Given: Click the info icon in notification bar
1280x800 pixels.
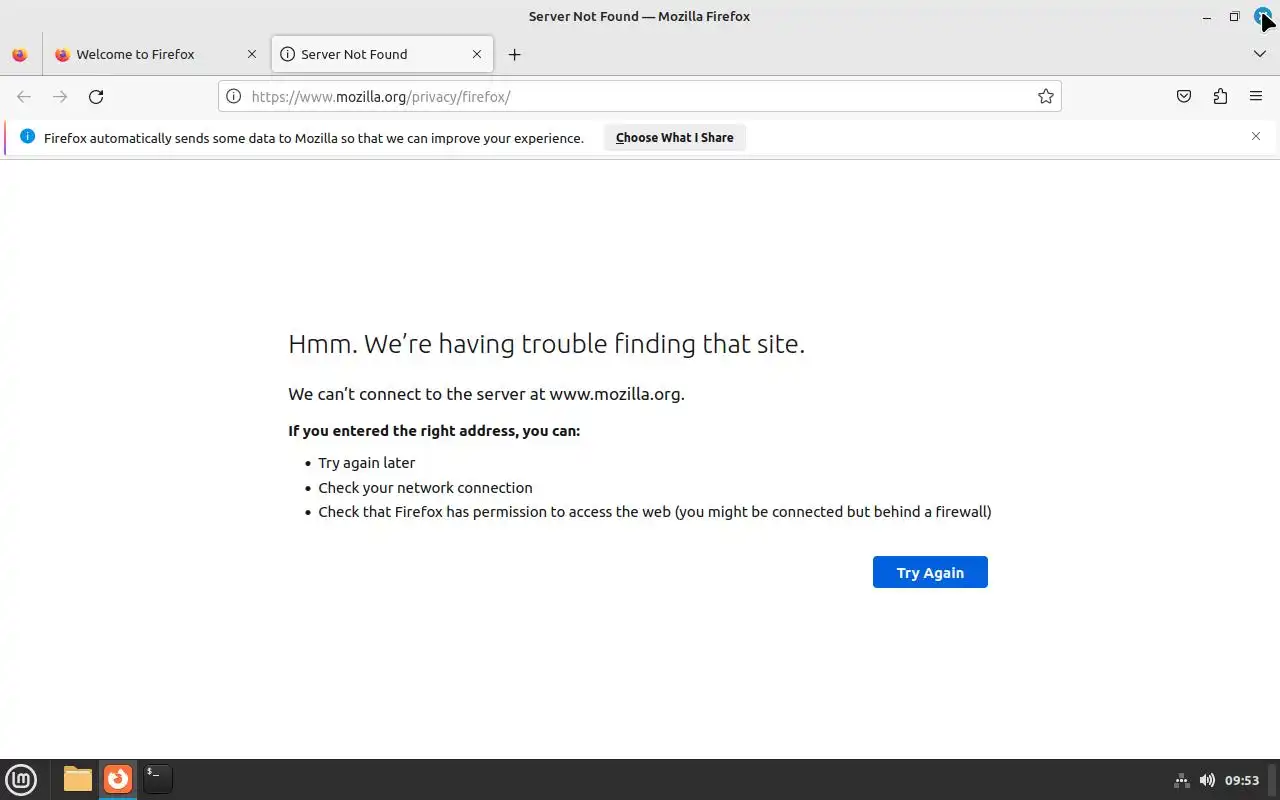Looking at the screenshot, I should 27,136.
